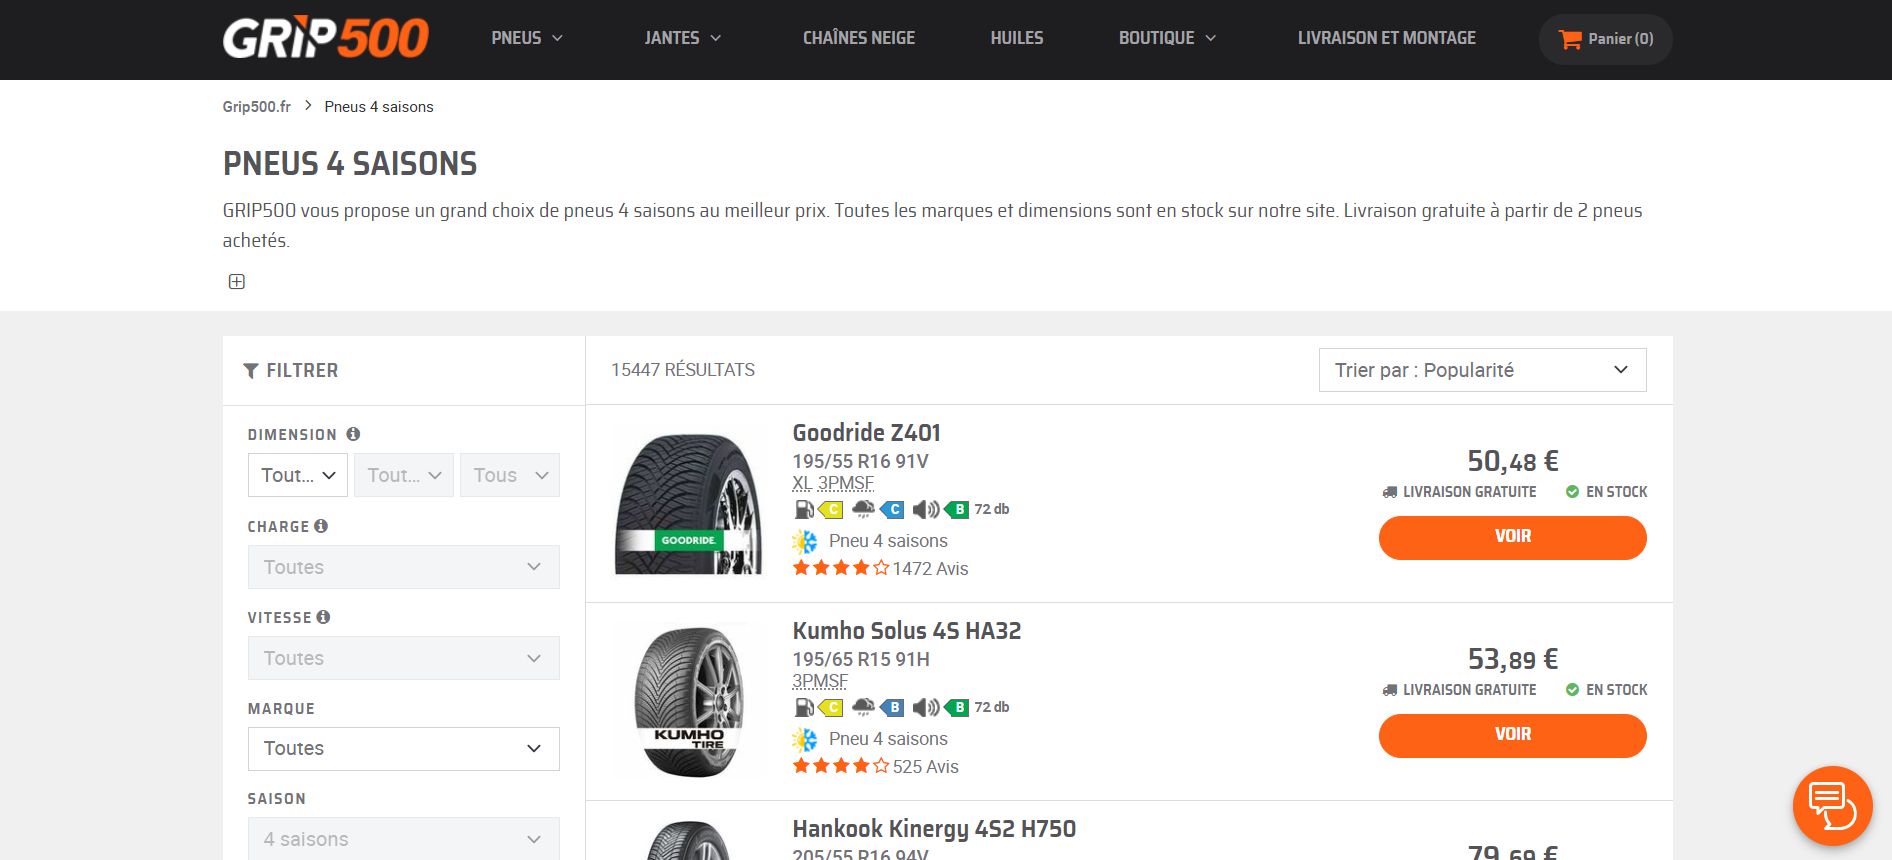This screenshot has width=1892, height=860.
Task: Click 195/55 R16 91V size text
Action: [x=861, y=461]
